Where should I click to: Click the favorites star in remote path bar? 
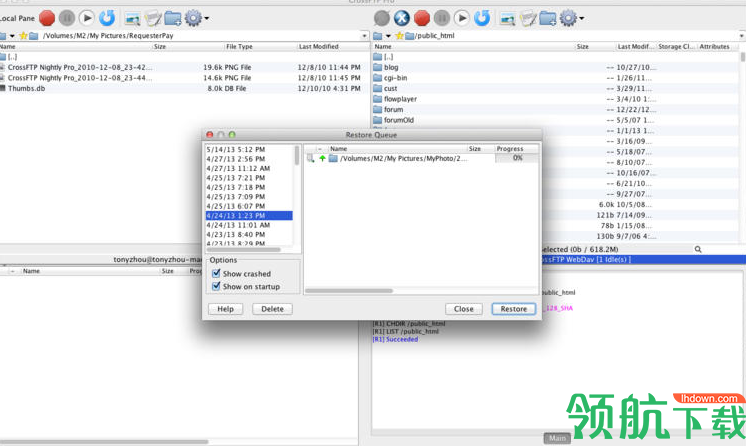(x=399, y=36)
